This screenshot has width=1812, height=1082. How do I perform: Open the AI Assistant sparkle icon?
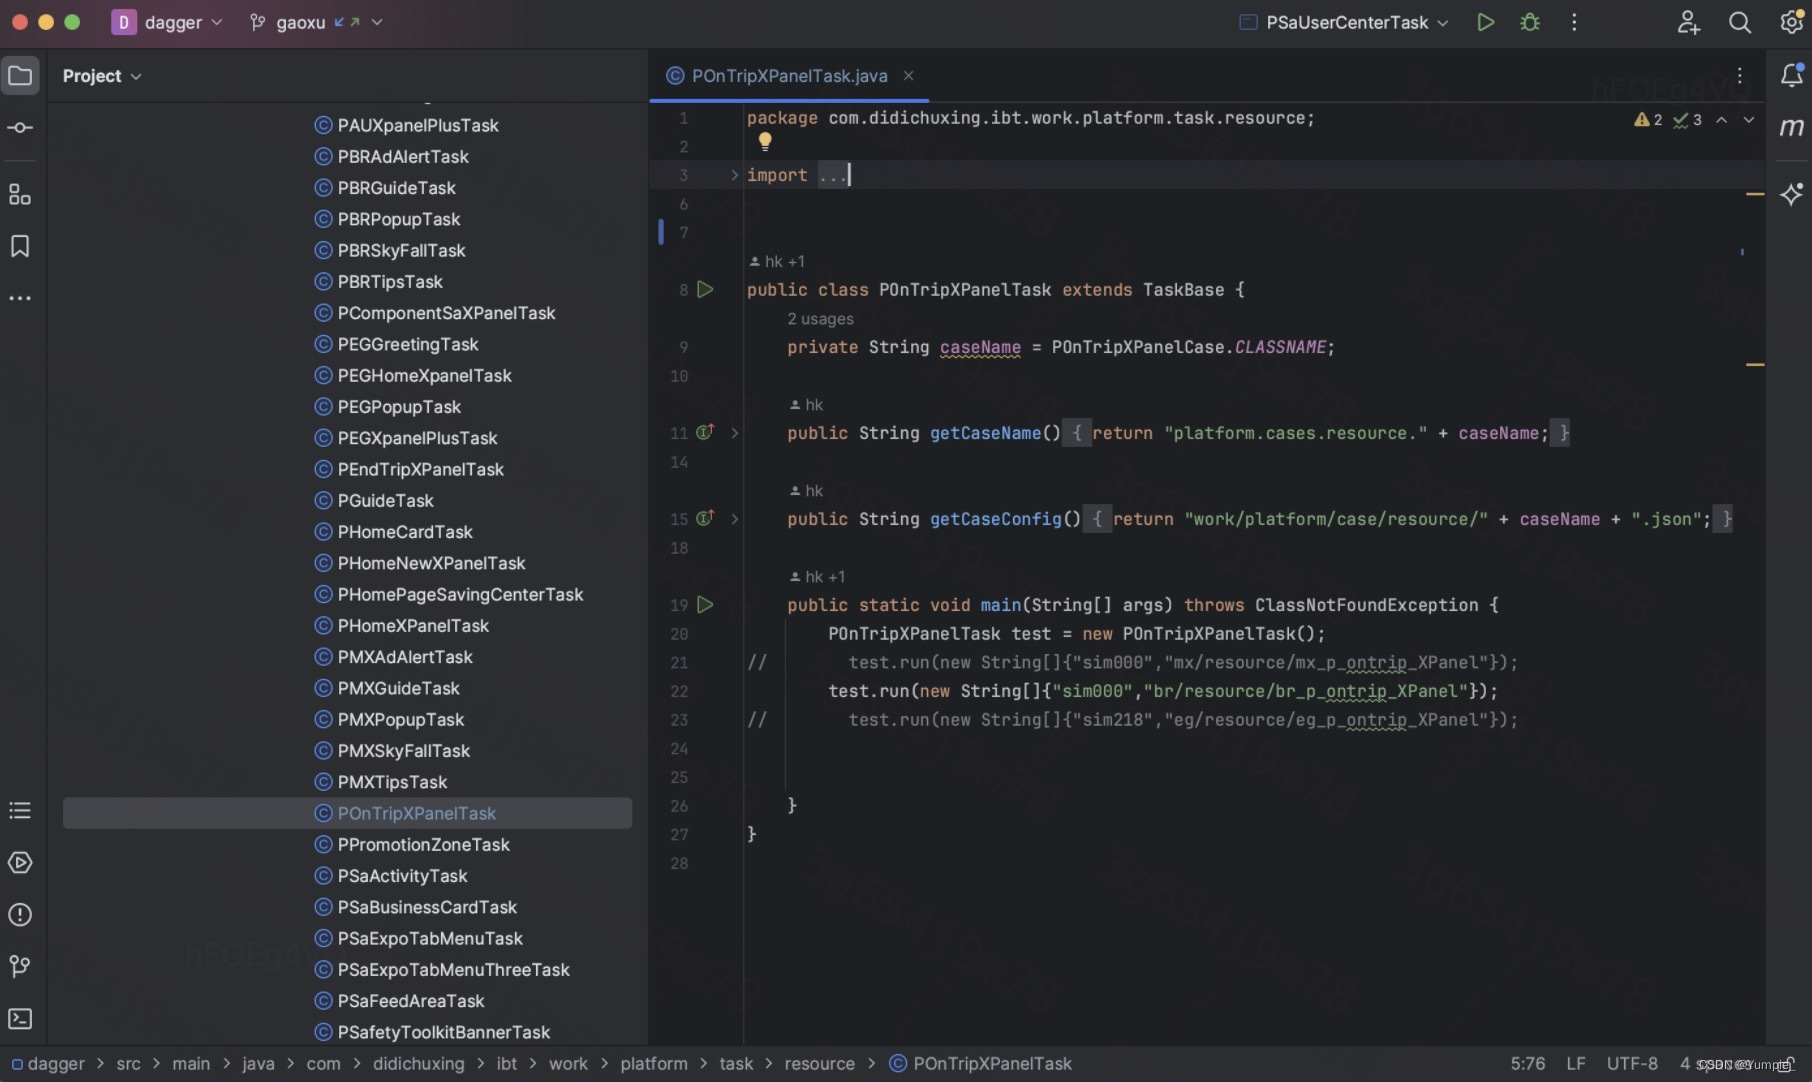[1791, 194]
